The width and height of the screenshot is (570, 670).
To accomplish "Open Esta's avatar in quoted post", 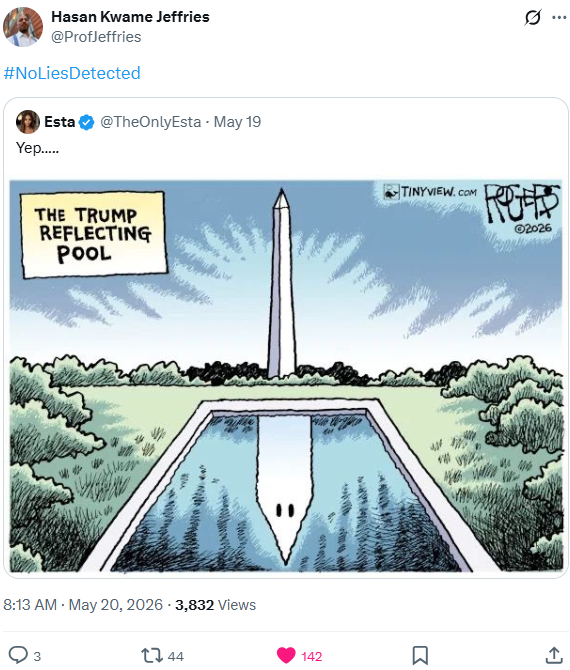I will [x=28, y=122].
